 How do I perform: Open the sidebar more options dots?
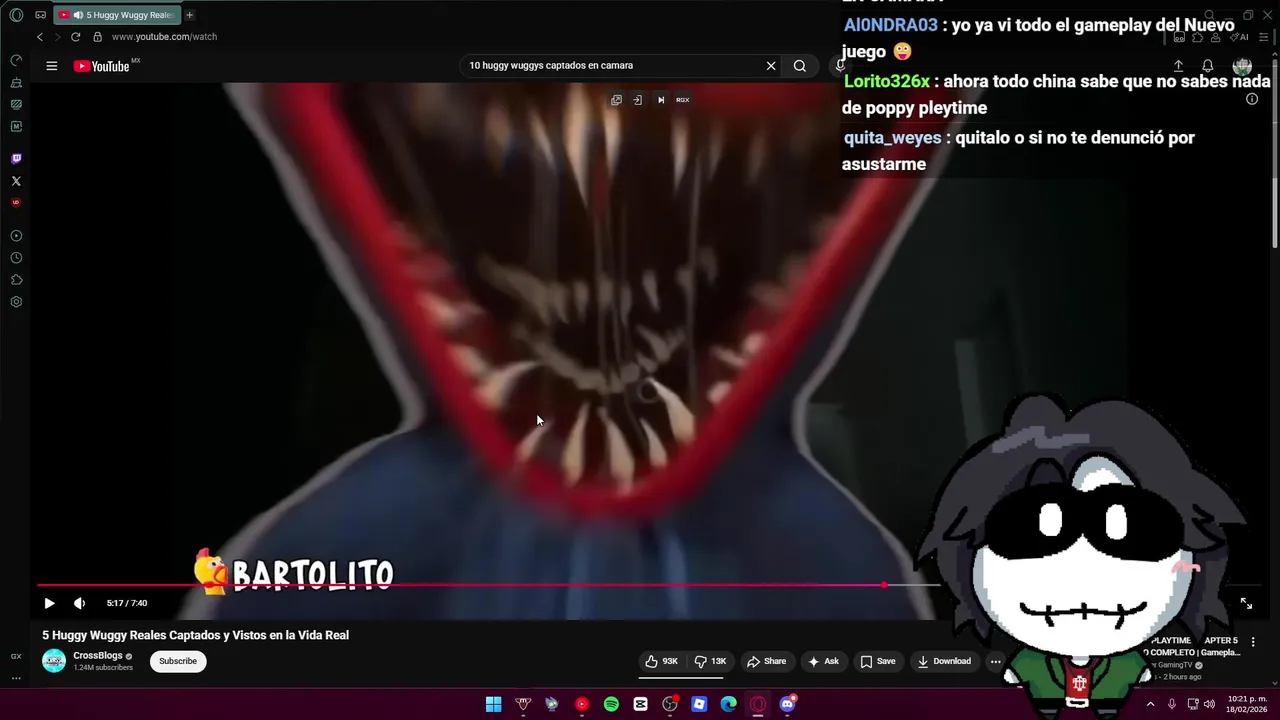[x=16, y=678]
